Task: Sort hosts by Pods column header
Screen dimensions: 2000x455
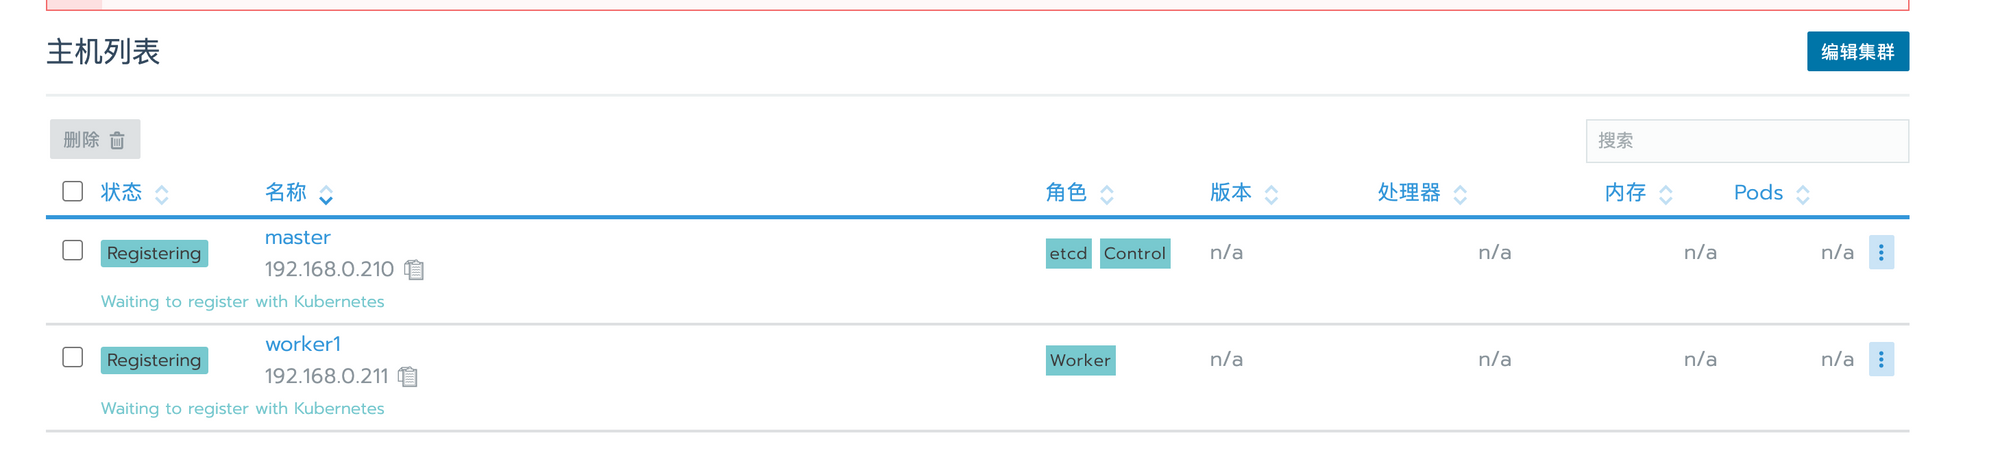Action: click(x=1758, y=193)
